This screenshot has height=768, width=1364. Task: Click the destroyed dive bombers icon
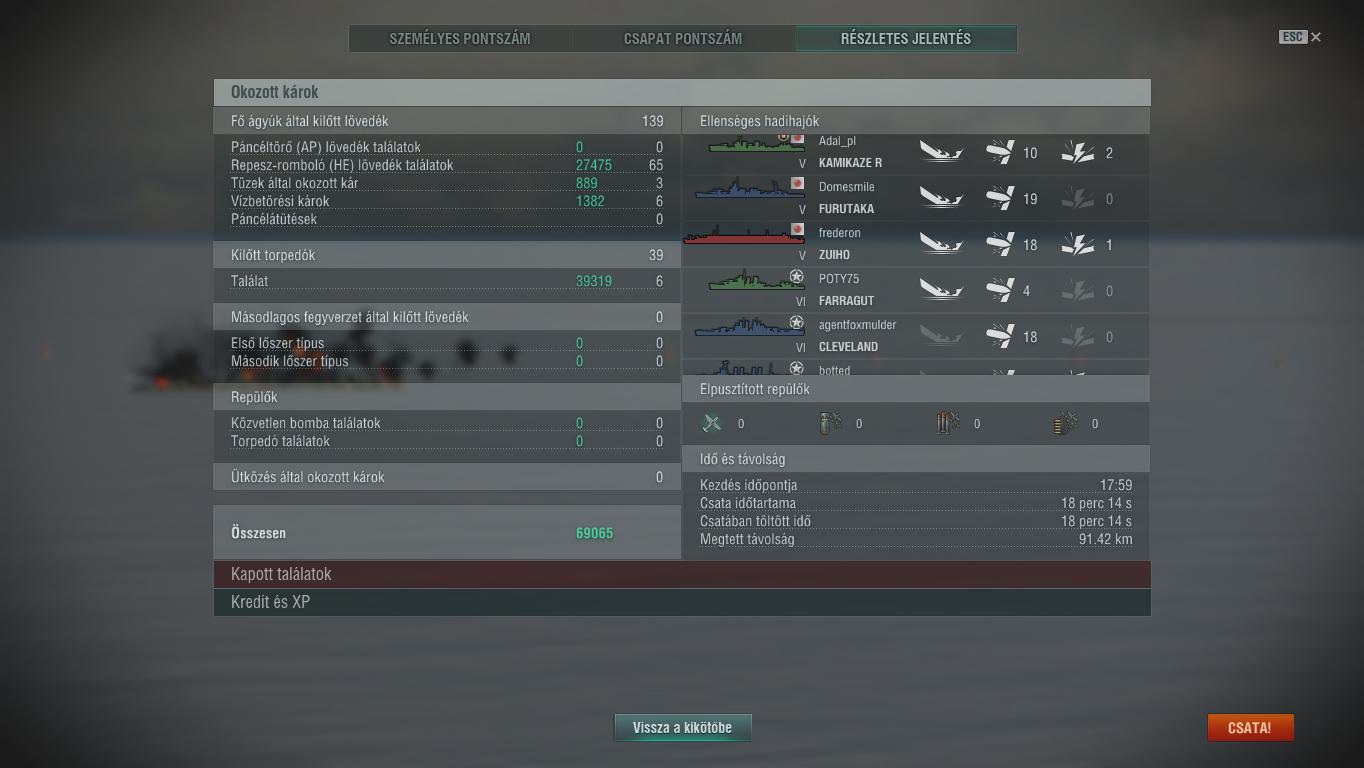[948, 424]
